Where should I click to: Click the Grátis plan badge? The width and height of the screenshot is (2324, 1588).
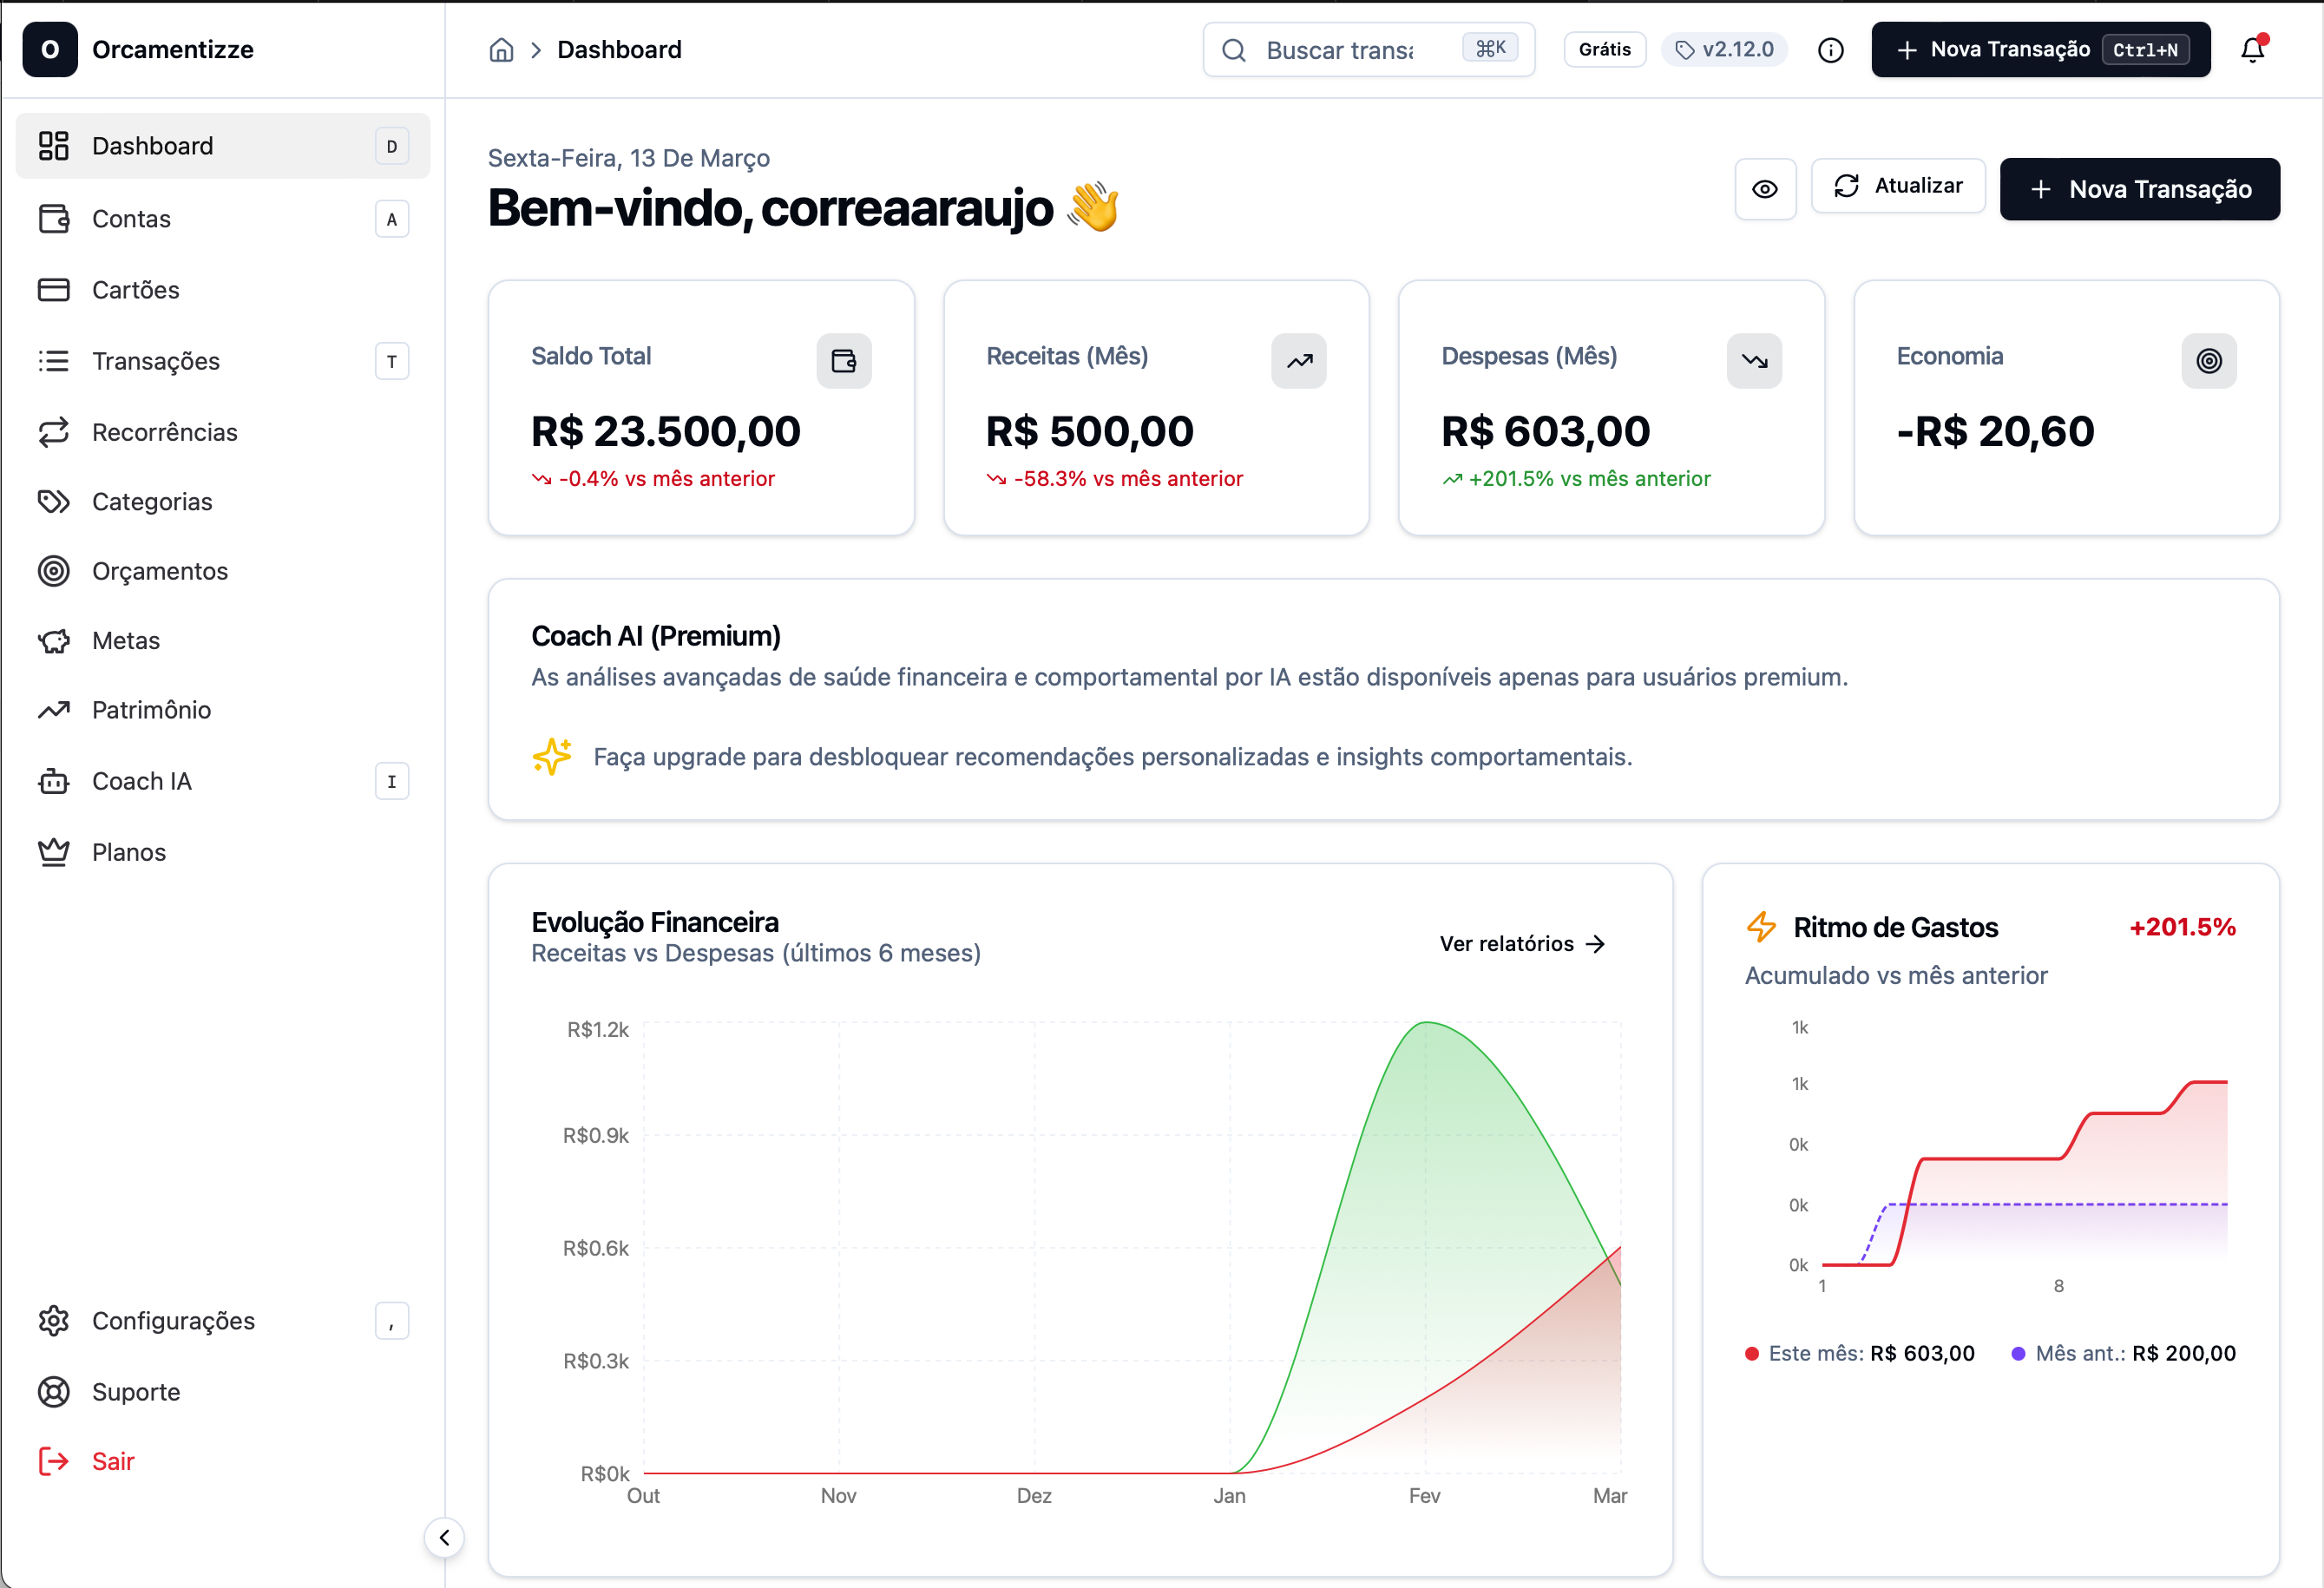[1604, 50]
